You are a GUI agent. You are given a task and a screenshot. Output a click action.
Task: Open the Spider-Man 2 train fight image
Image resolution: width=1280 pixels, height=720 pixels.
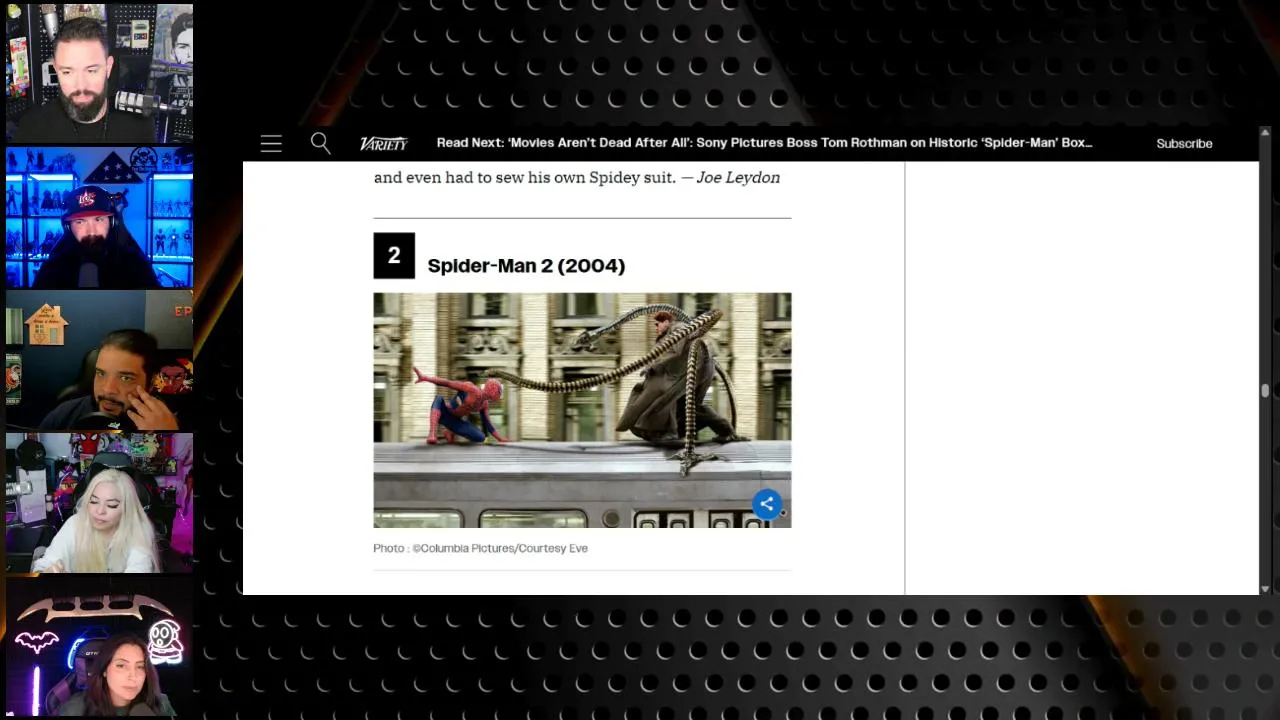click(582, 410)
